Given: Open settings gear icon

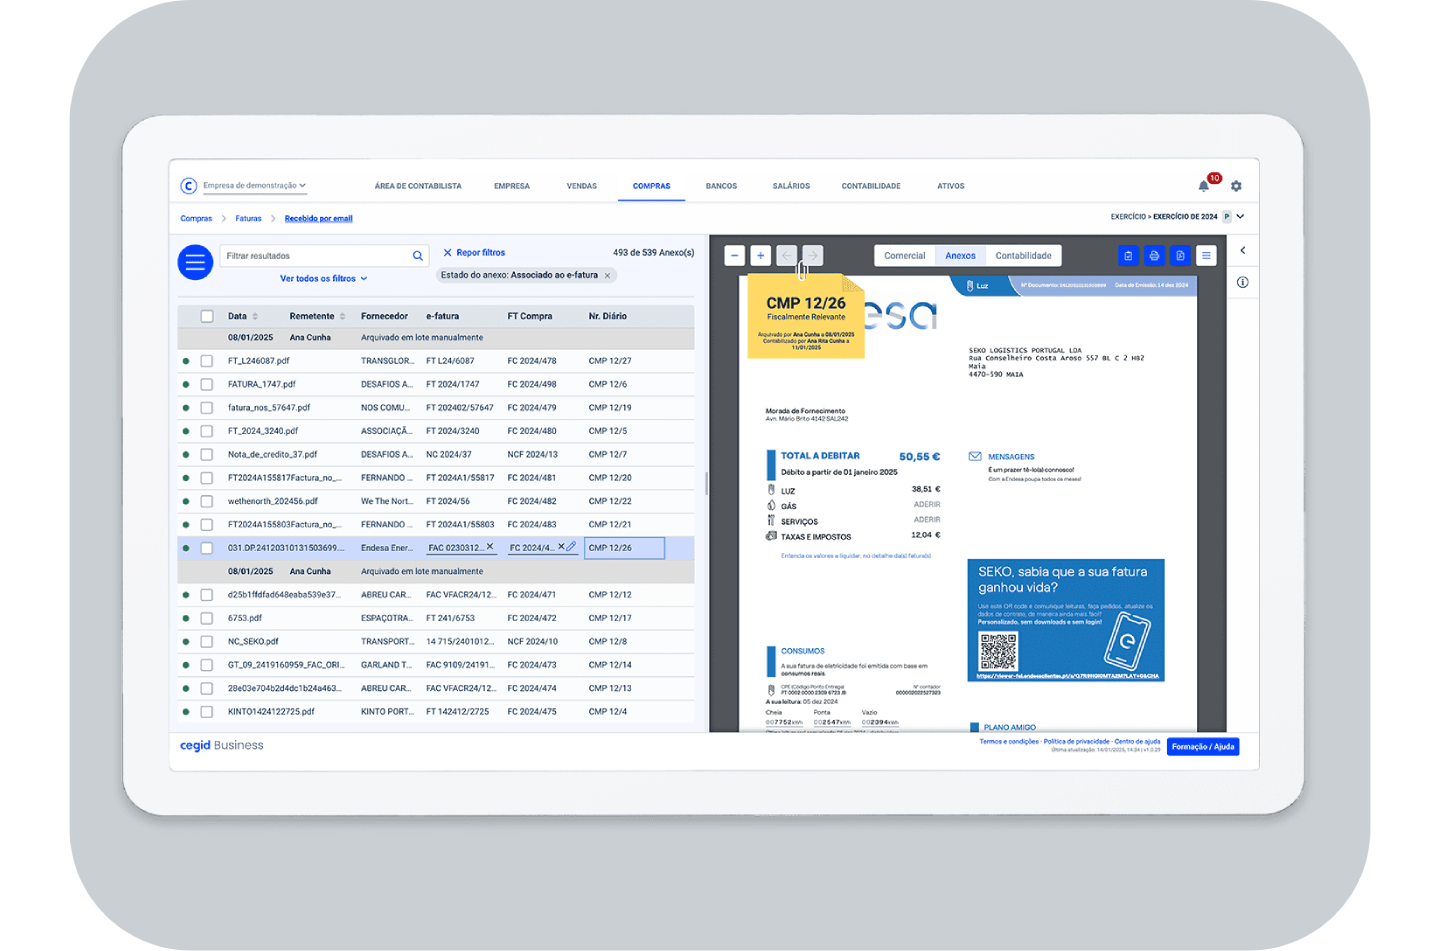Looking at the screenshot, I should coord(1236,186).
